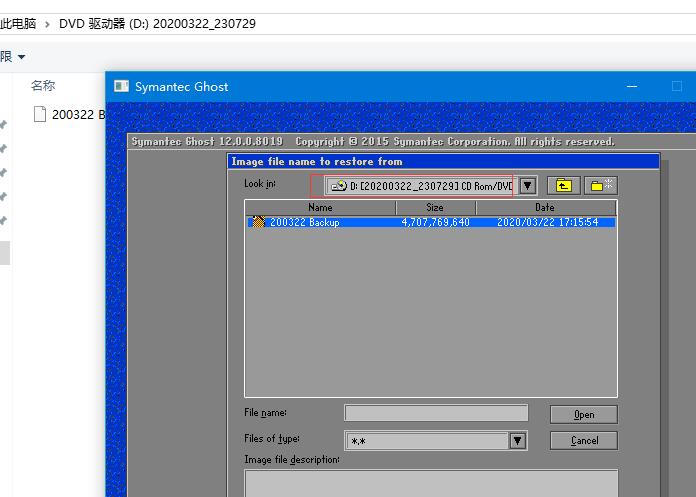This screenshot has height=497, width=696.
Task: Click the 200322 Backup image file icon
Action: [x=258, y=222]
